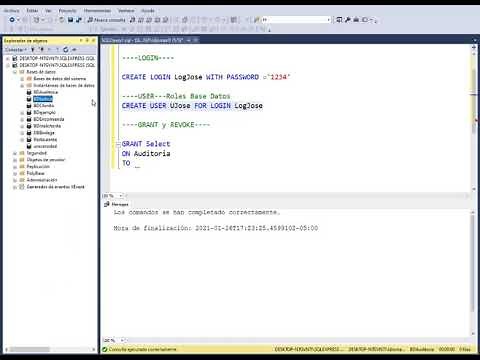Switch to the Mensajes results tab
Screen dimensions: 480x360
point(116,204)
